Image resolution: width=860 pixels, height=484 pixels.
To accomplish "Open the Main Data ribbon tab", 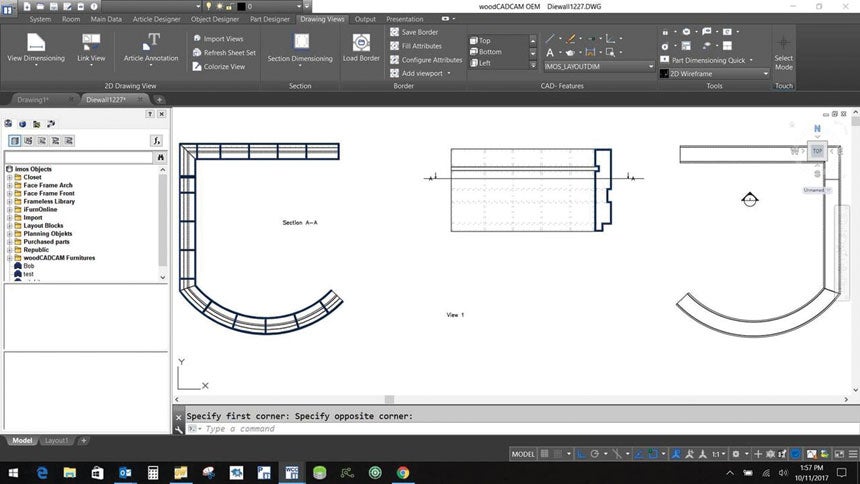I will (x=106, y=19).
